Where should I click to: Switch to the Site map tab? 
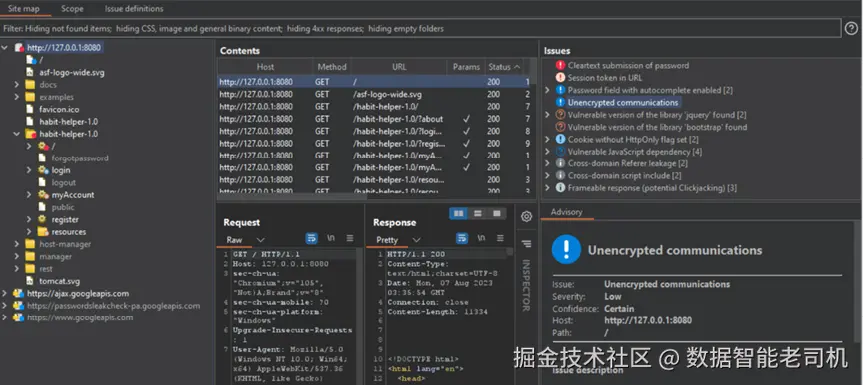pyautogui.click(x=25, y=9)
